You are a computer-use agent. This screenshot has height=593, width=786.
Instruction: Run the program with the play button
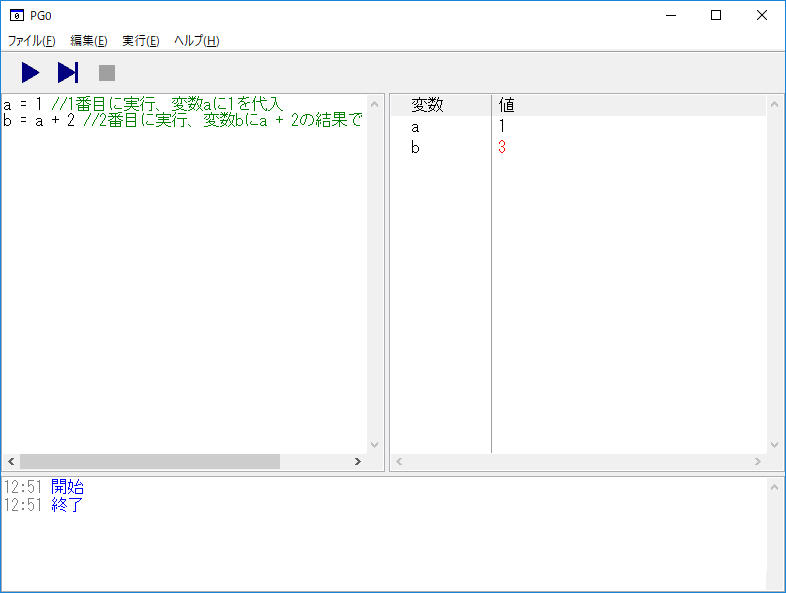pos(30,73)
